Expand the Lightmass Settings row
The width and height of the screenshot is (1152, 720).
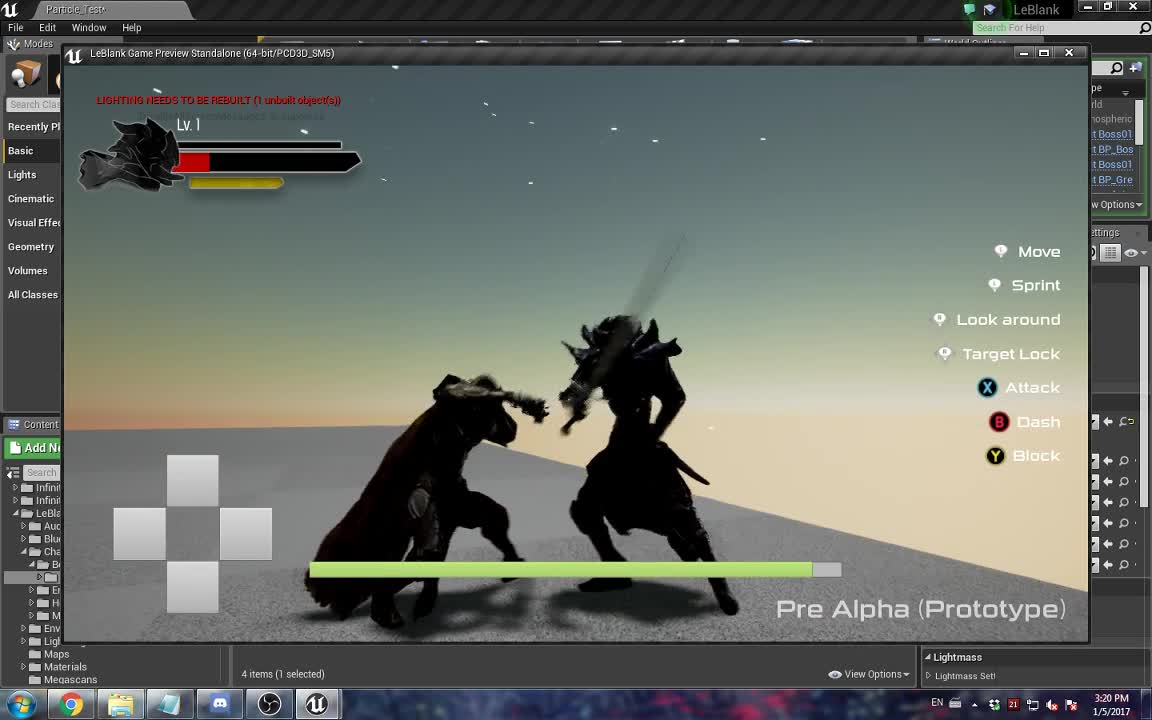pos(930,675)
